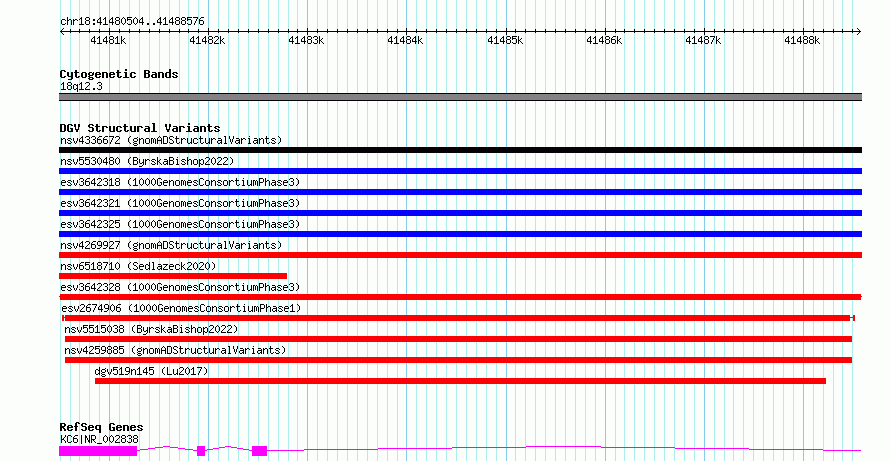Select the RefSeq Genes track title
890x461 pixels.
pyautogui.click(x=101, y=428)
